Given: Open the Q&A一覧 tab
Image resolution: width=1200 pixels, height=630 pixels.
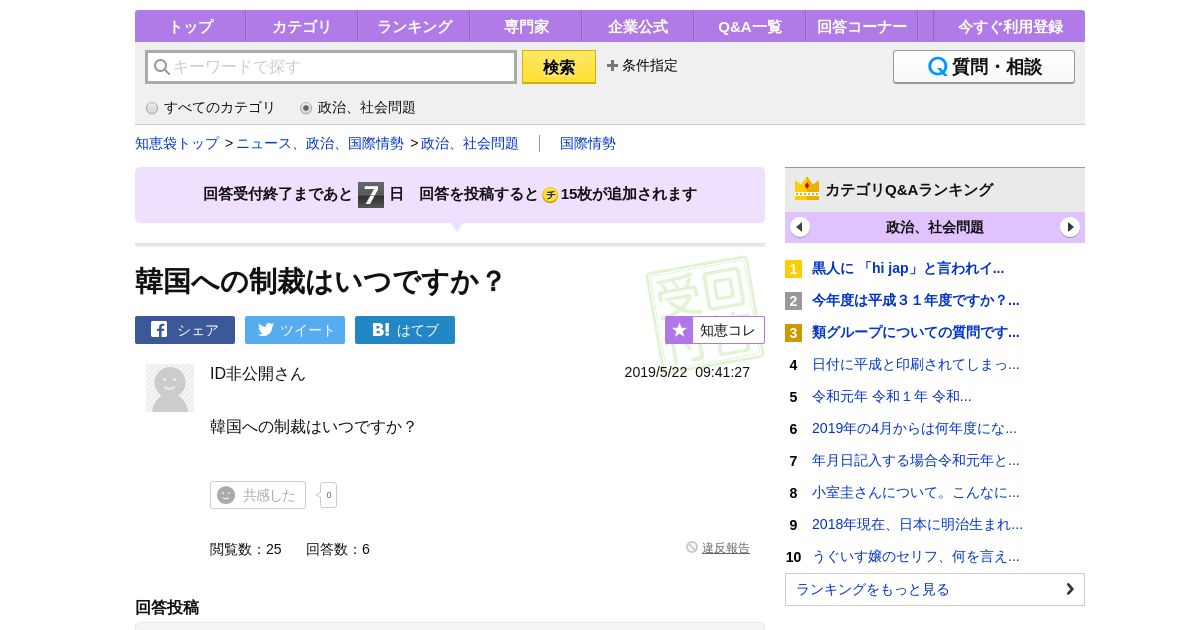Looking at the screenshot, I should tap(750, 27).
